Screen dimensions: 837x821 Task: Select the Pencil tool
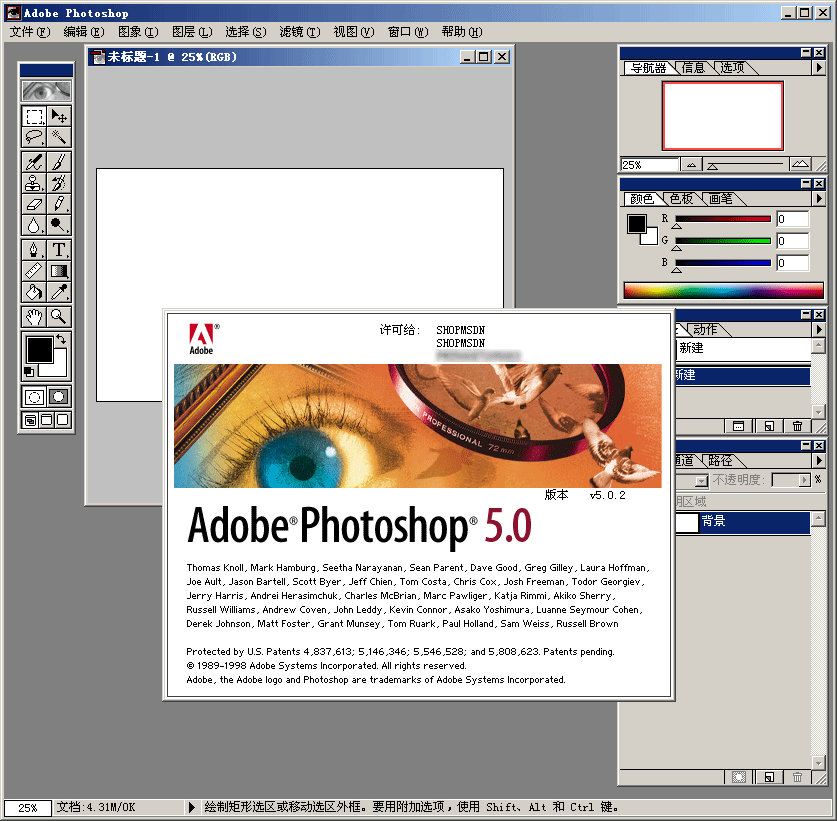(x=59, y=203)
